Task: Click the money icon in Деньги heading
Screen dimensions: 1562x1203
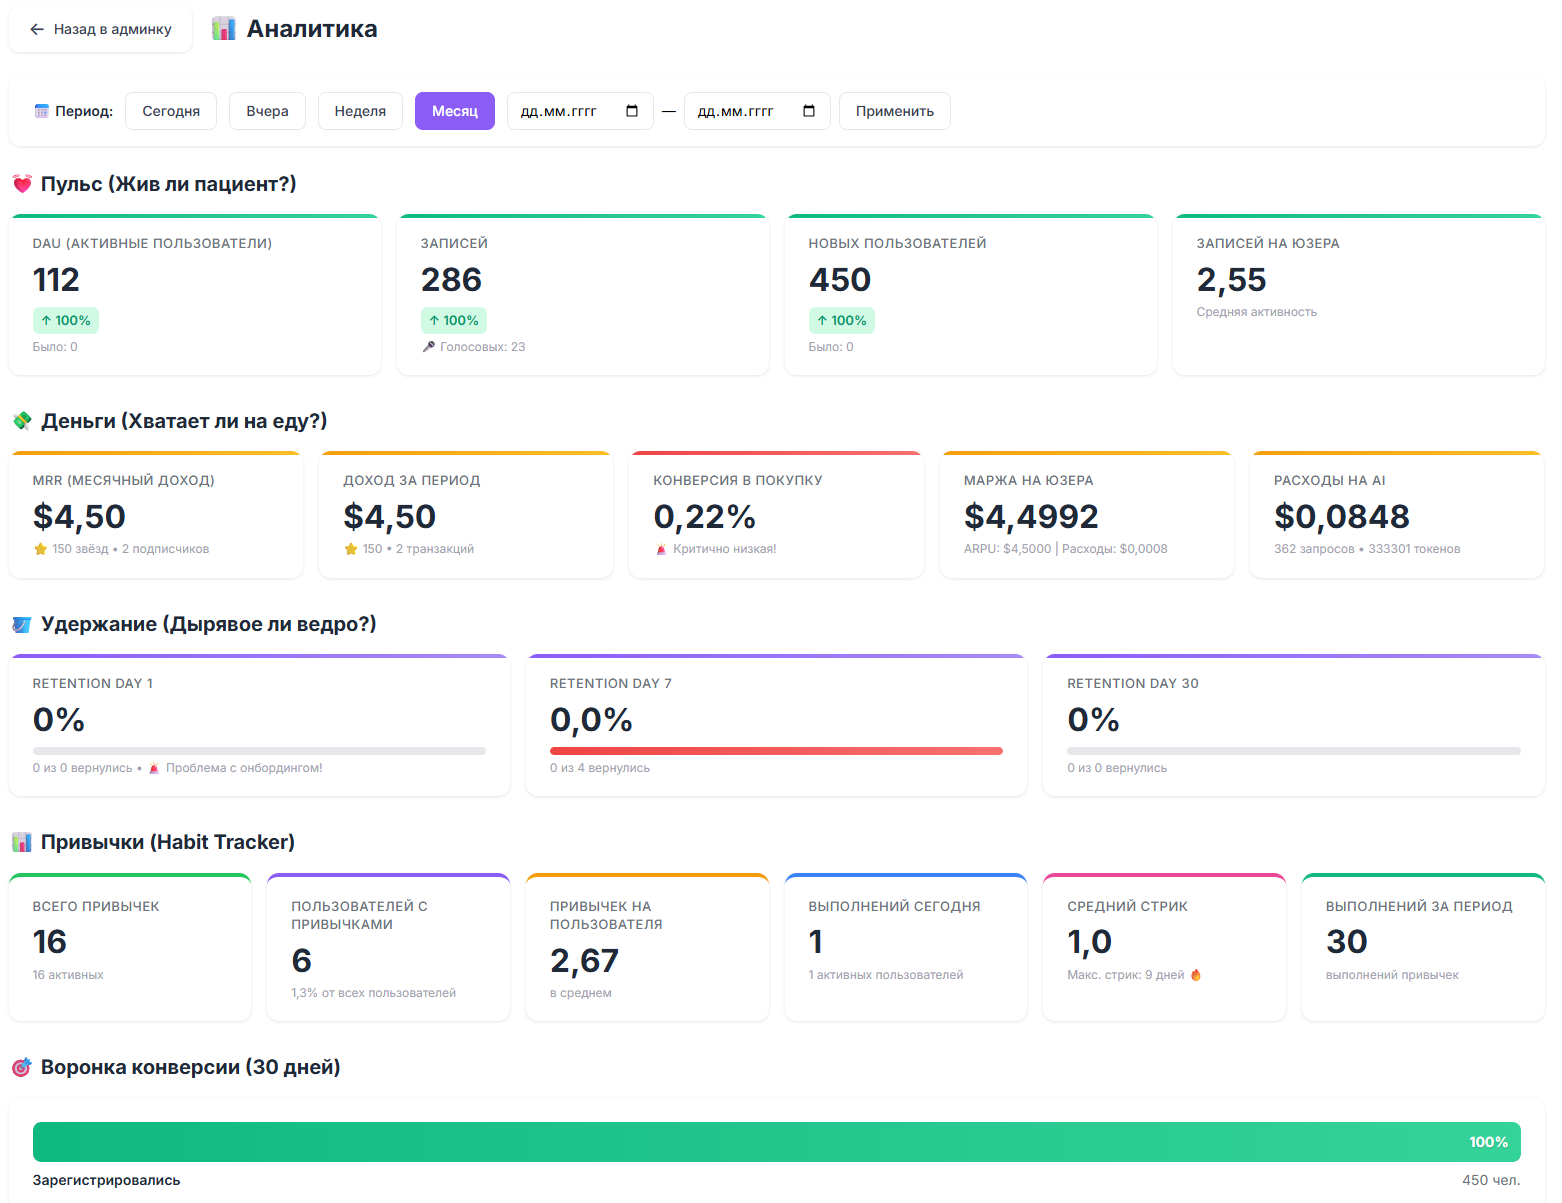Action: point(22,421)
